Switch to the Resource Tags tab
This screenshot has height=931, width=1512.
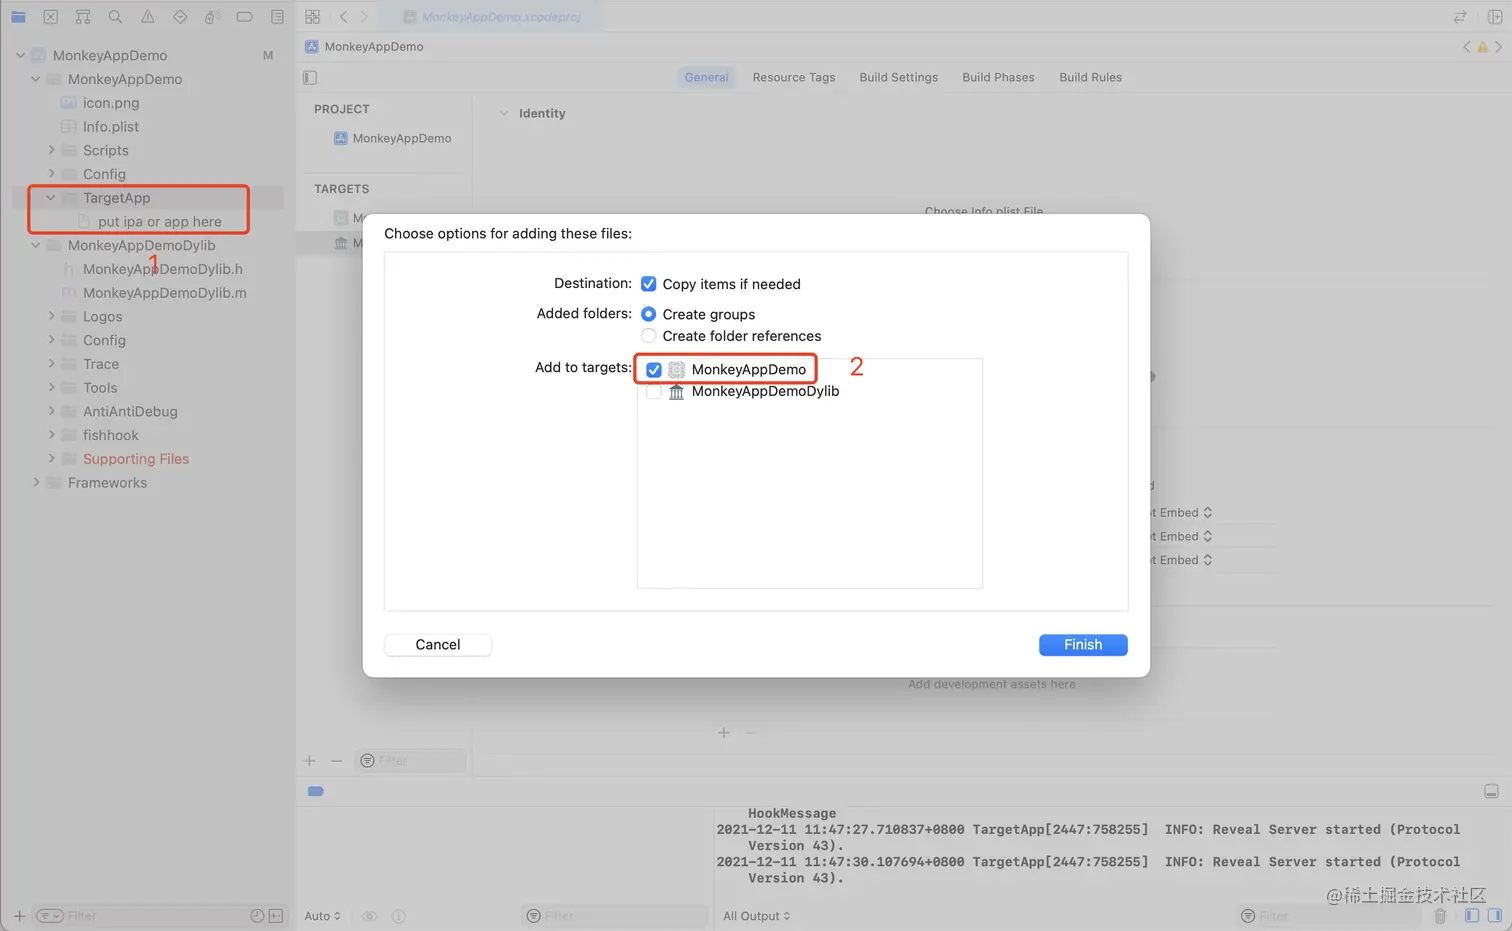pyautogui.click(x=793, y=77)
